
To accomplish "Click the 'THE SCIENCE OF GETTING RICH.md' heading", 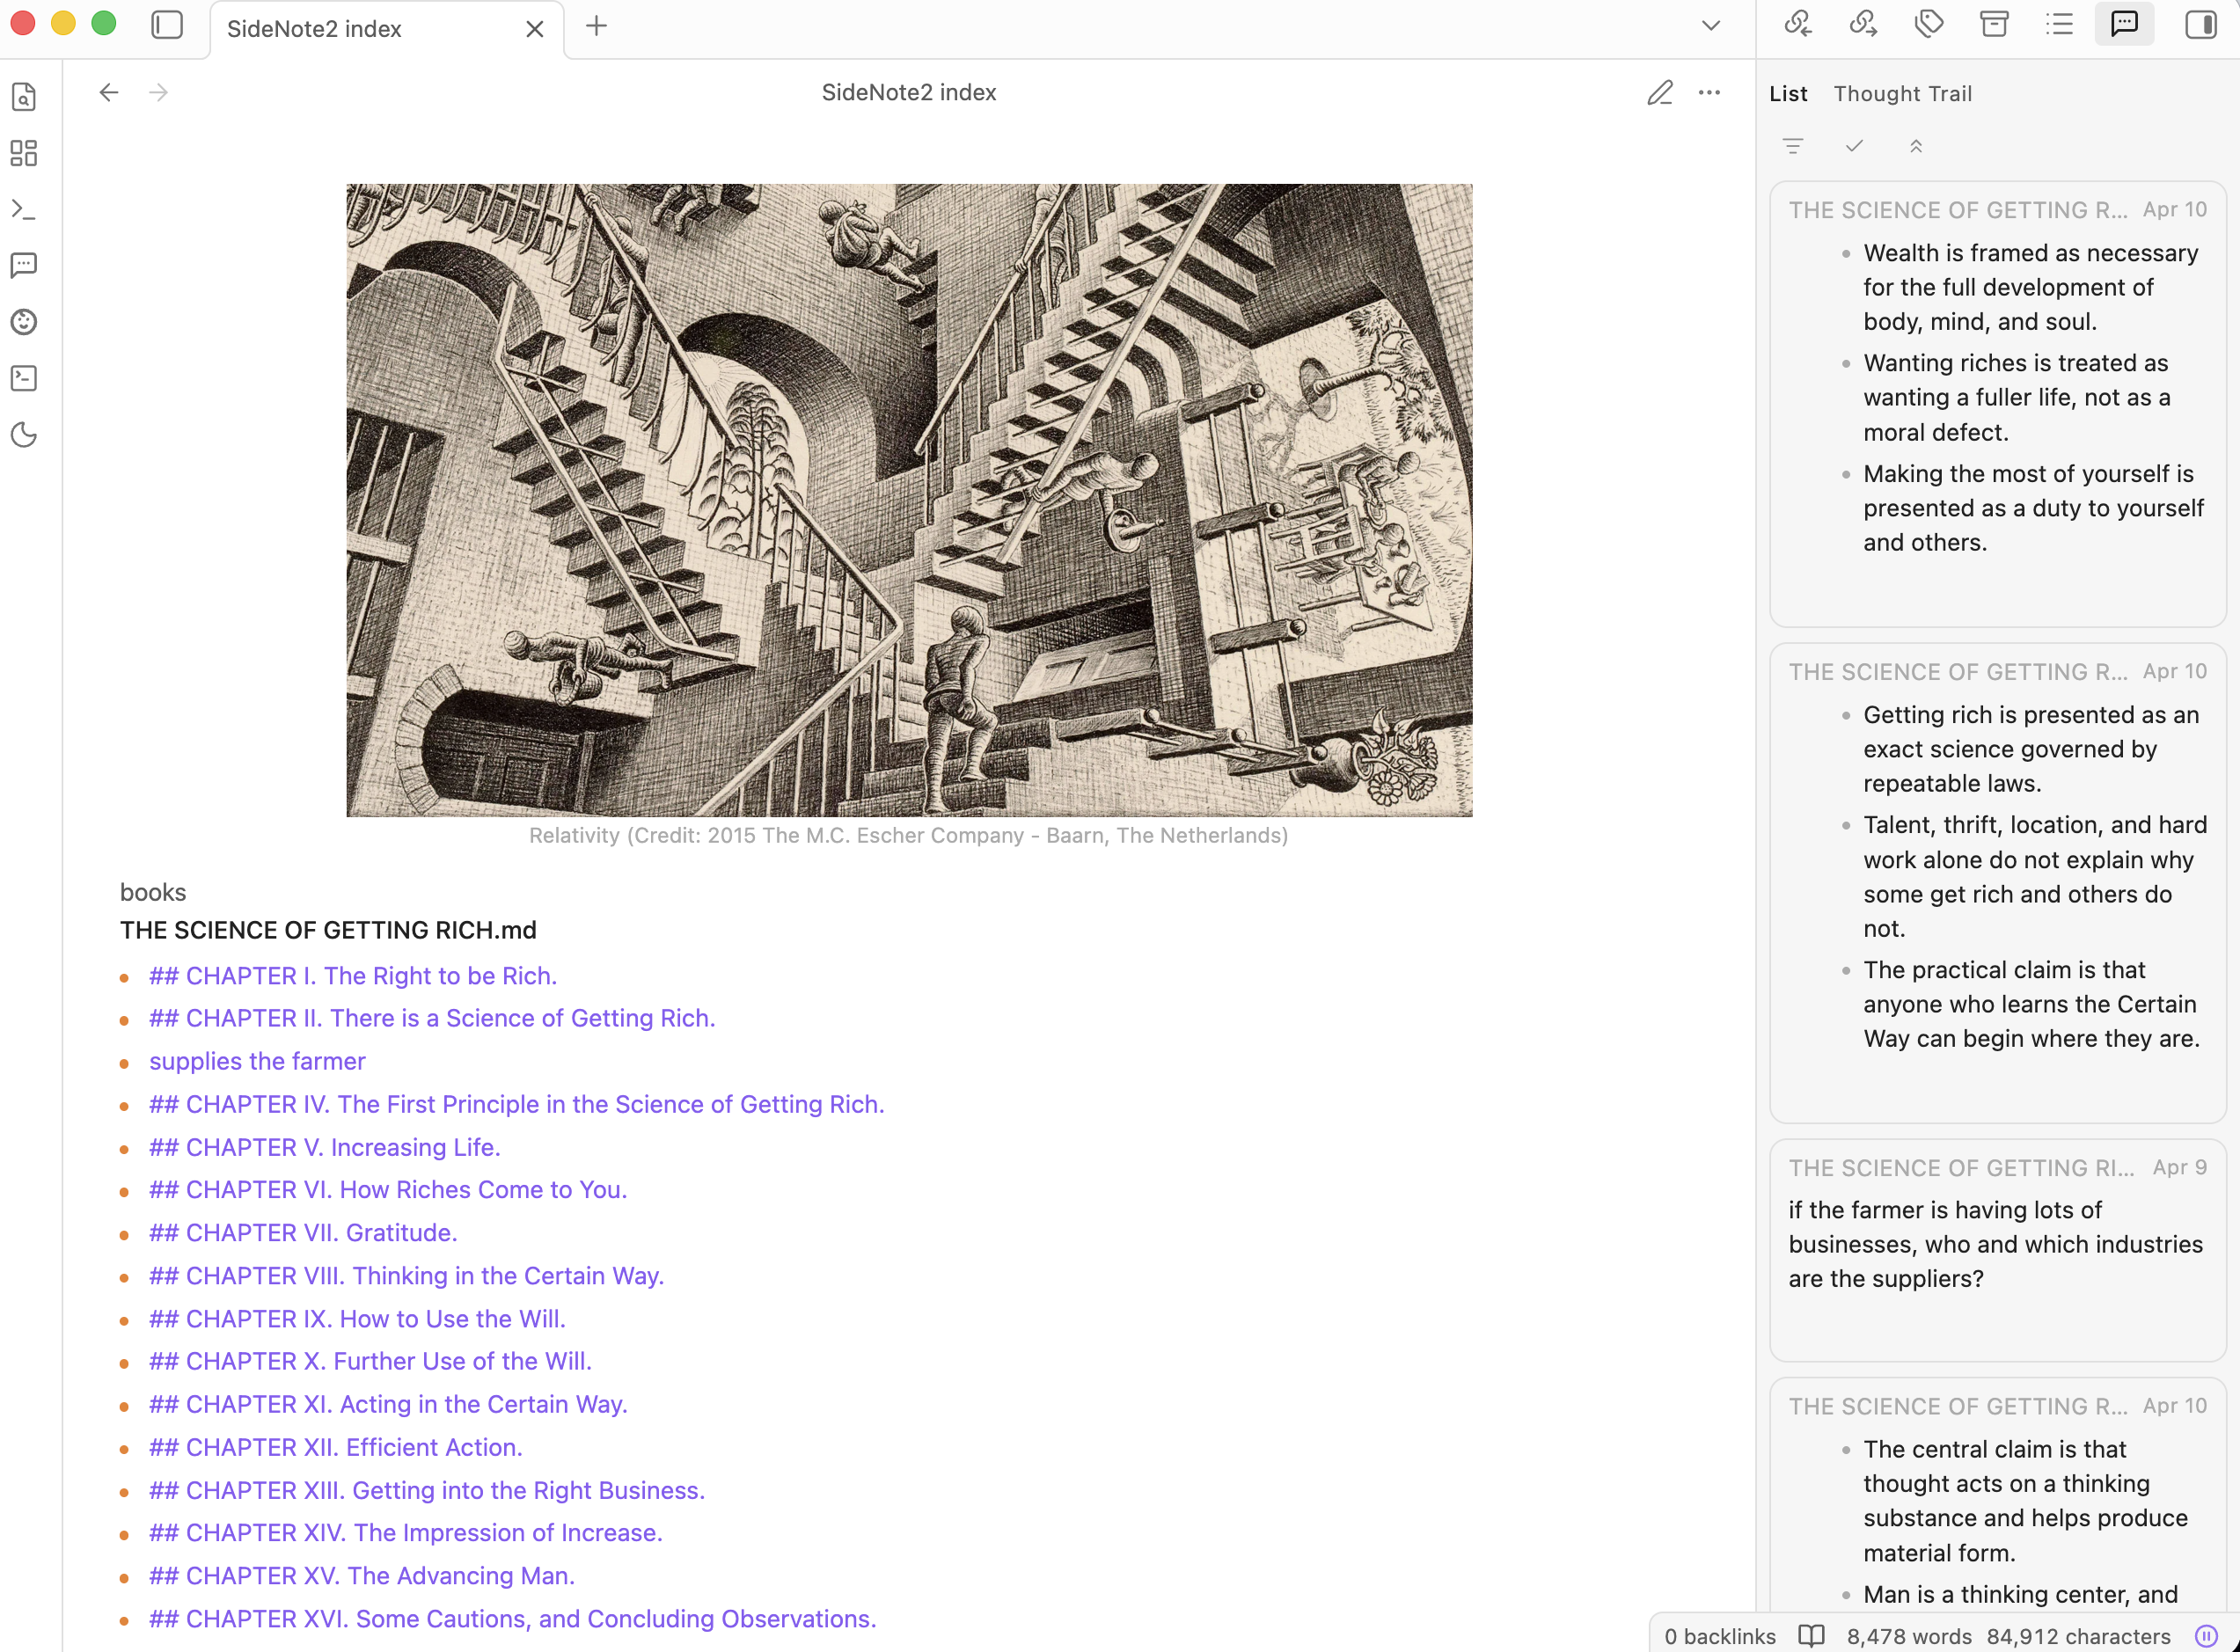I will 328,930.
